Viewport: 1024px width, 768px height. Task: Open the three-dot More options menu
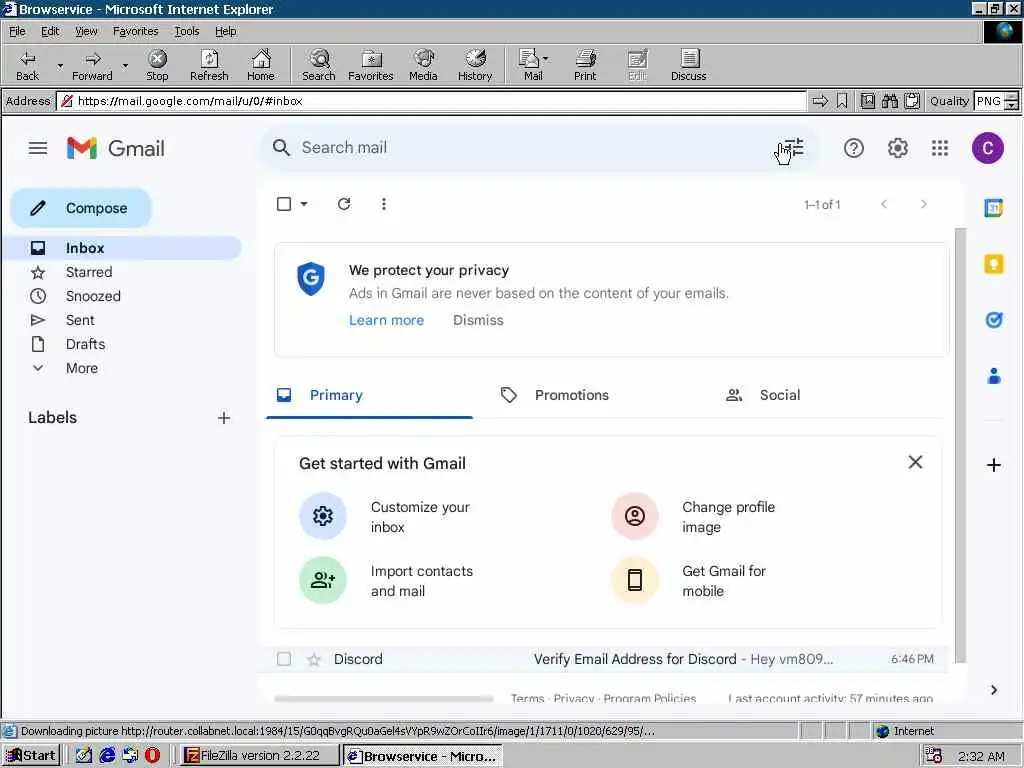(384, 204)
